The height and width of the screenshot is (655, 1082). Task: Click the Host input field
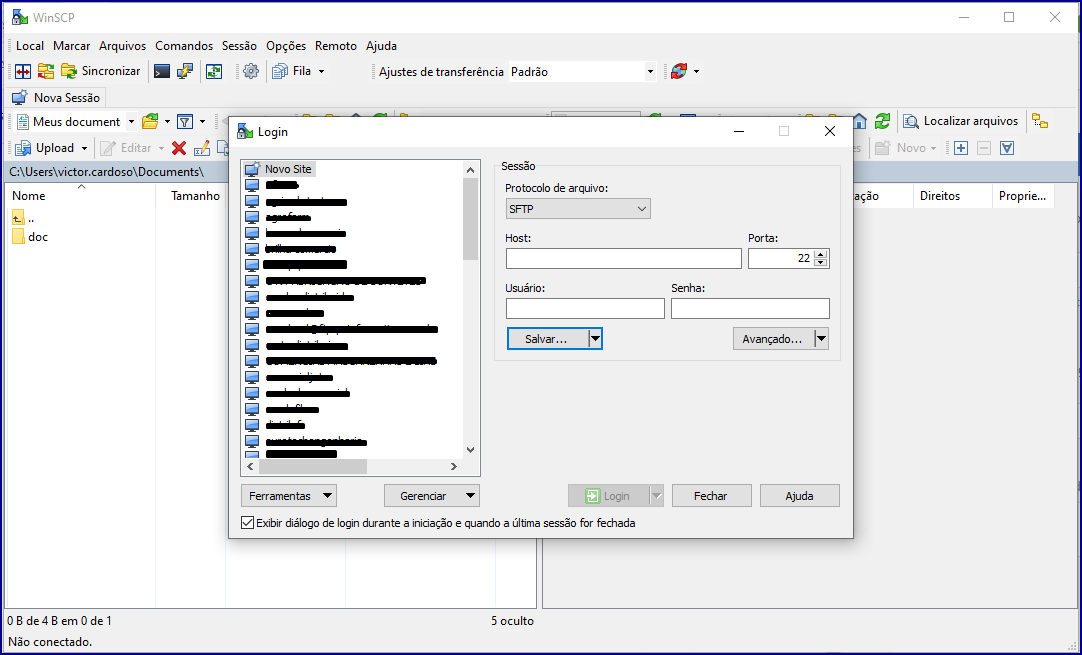(623, 259)
